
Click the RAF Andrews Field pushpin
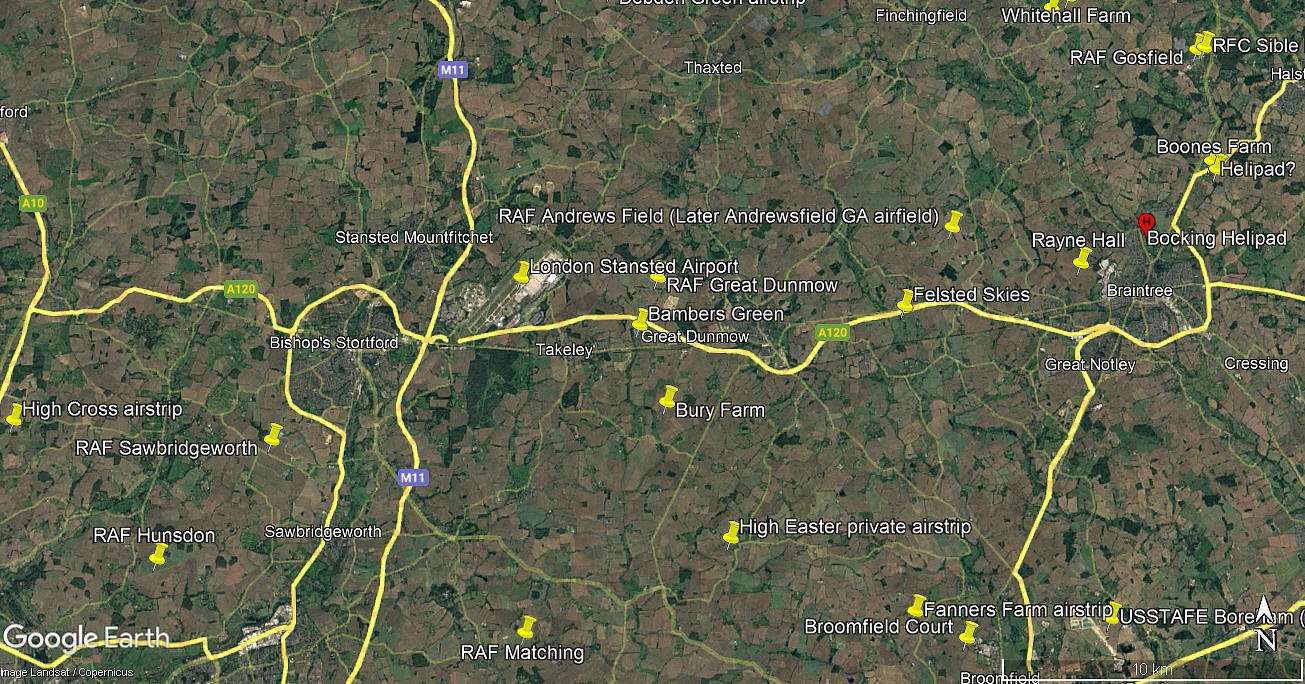(954, 223)
